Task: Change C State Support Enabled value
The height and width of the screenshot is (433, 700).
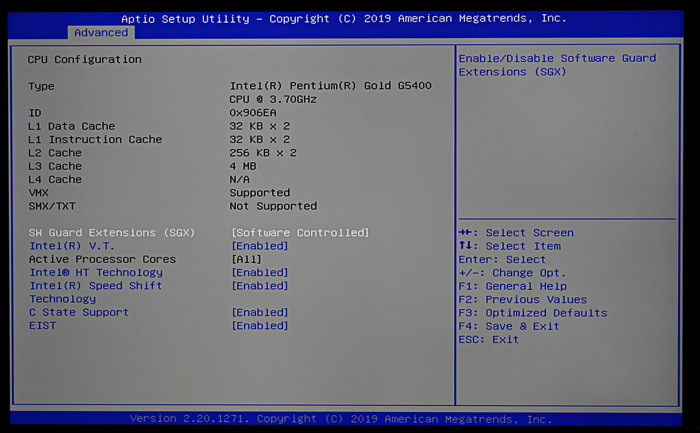Action: (x=260, y=312)
